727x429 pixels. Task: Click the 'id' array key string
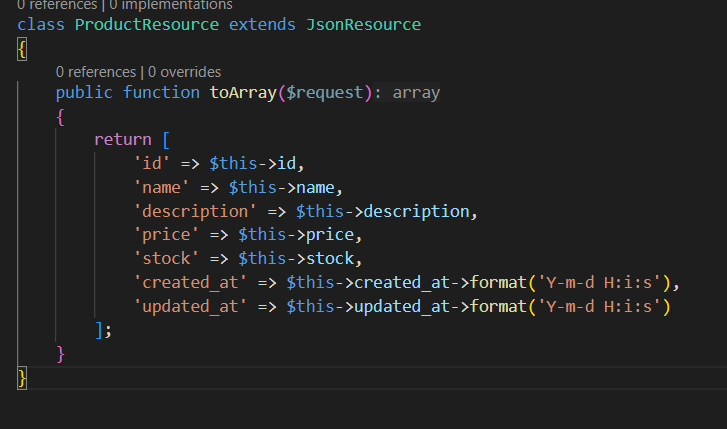[151, 163]
